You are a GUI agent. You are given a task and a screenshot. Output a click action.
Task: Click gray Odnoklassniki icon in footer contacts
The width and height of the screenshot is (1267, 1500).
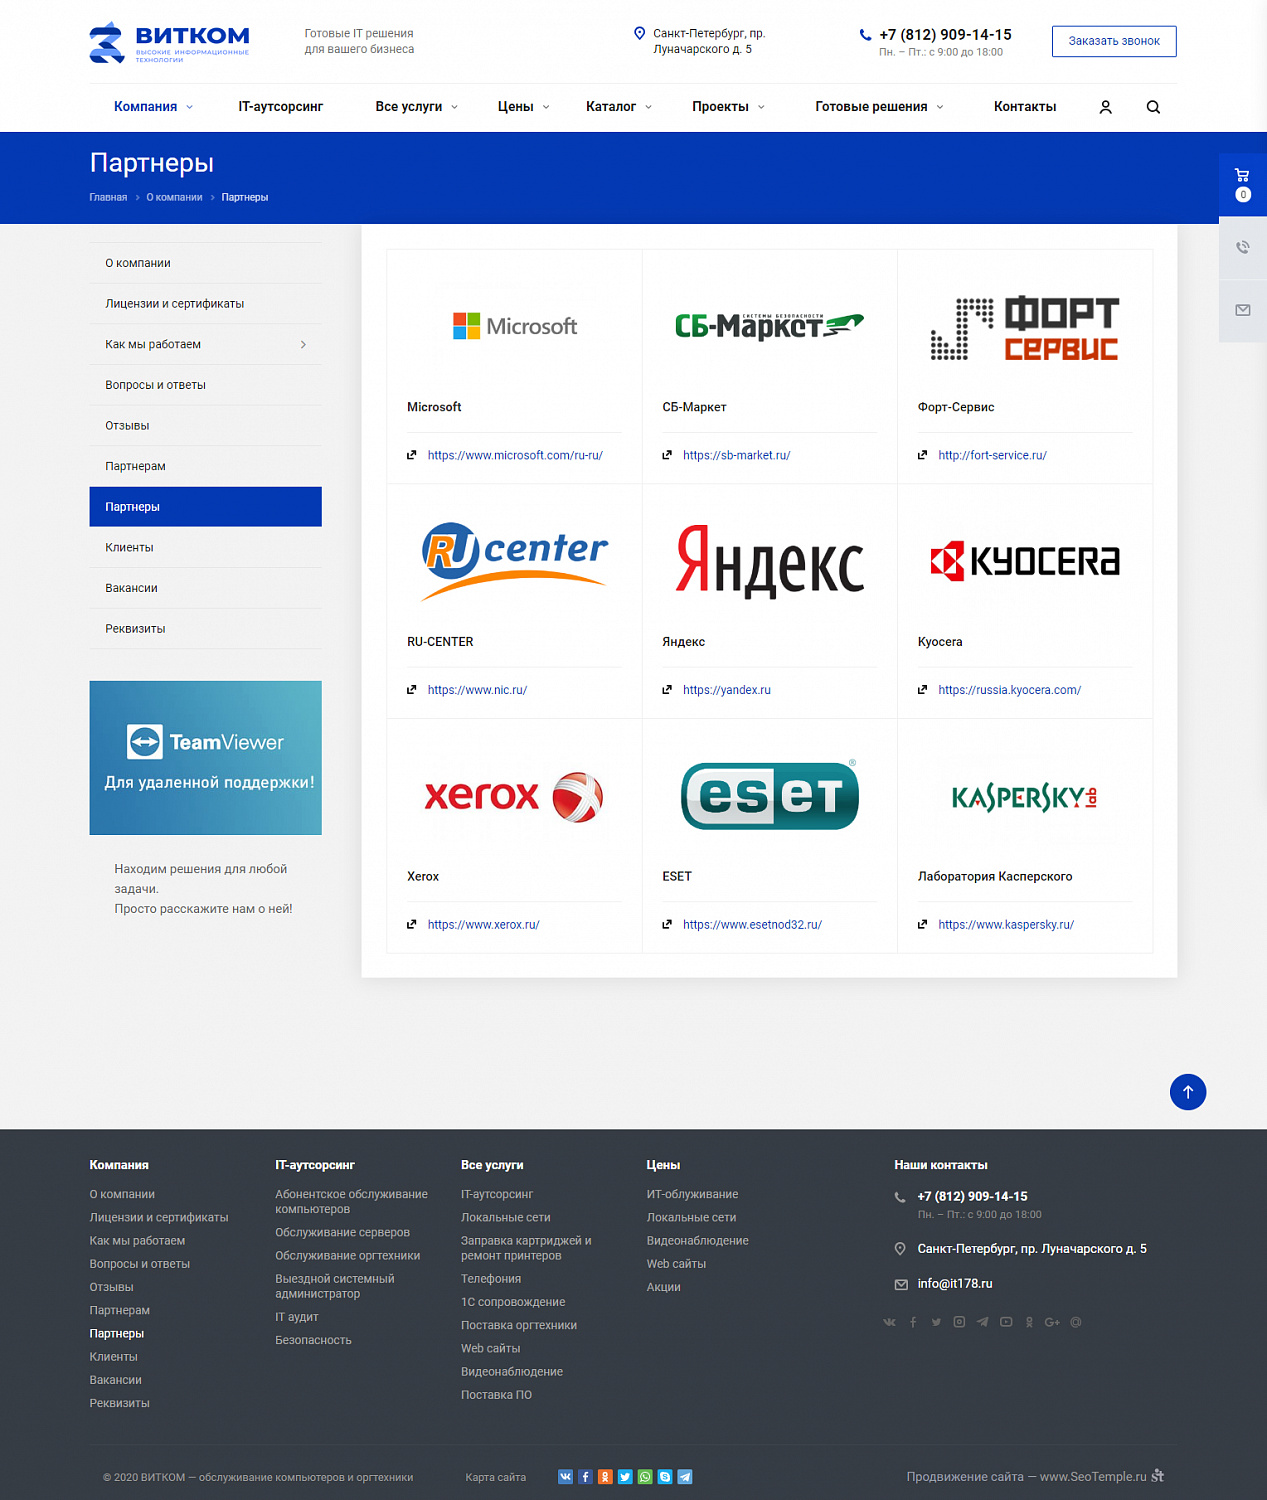coord(1029,1322)
